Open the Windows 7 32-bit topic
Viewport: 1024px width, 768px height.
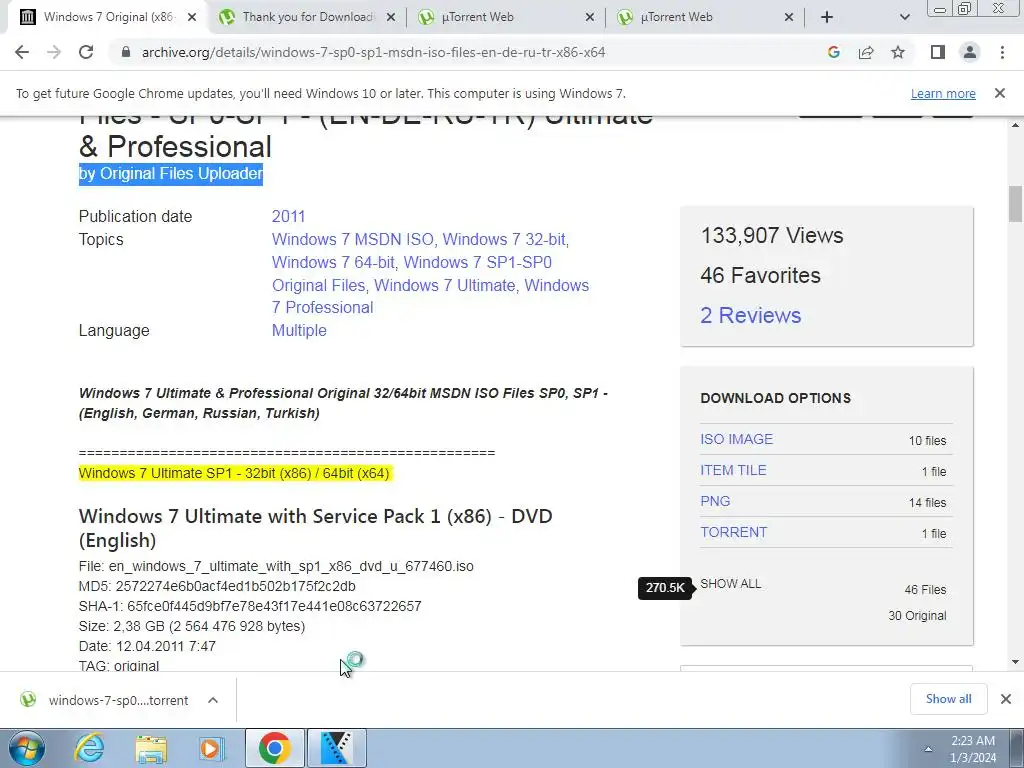pyautogui.click(x=504, y=240)
